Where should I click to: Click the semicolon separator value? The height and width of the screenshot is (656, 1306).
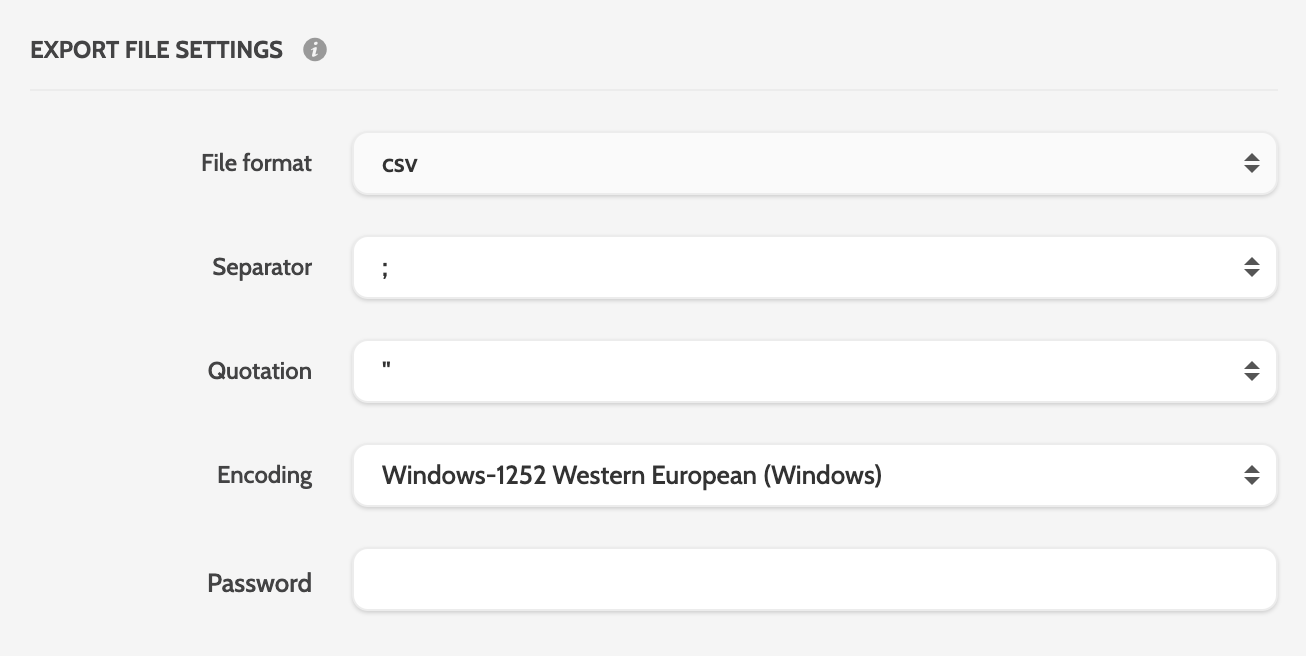[385, 268]
